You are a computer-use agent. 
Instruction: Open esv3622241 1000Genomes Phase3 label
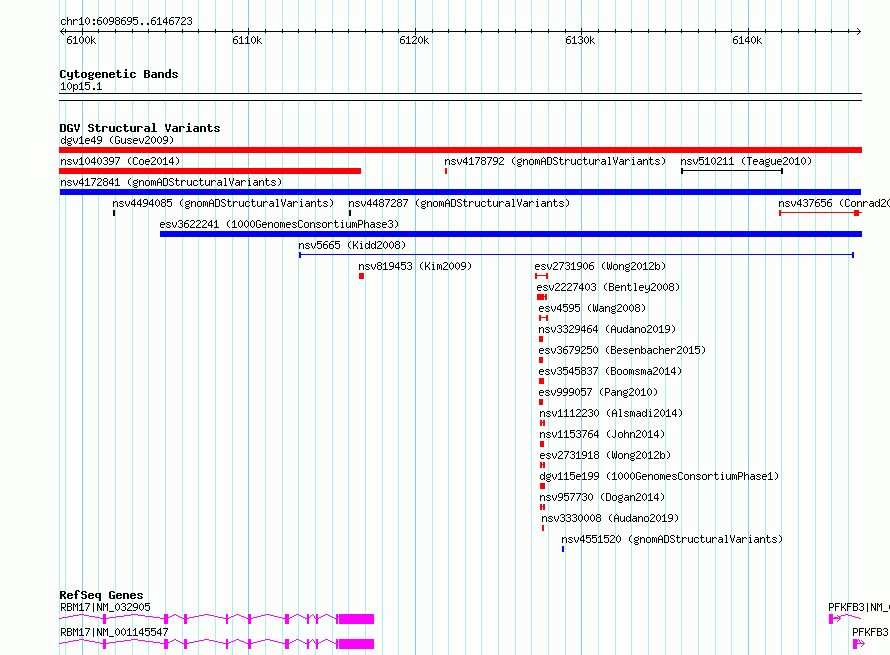tap(279, 224)
